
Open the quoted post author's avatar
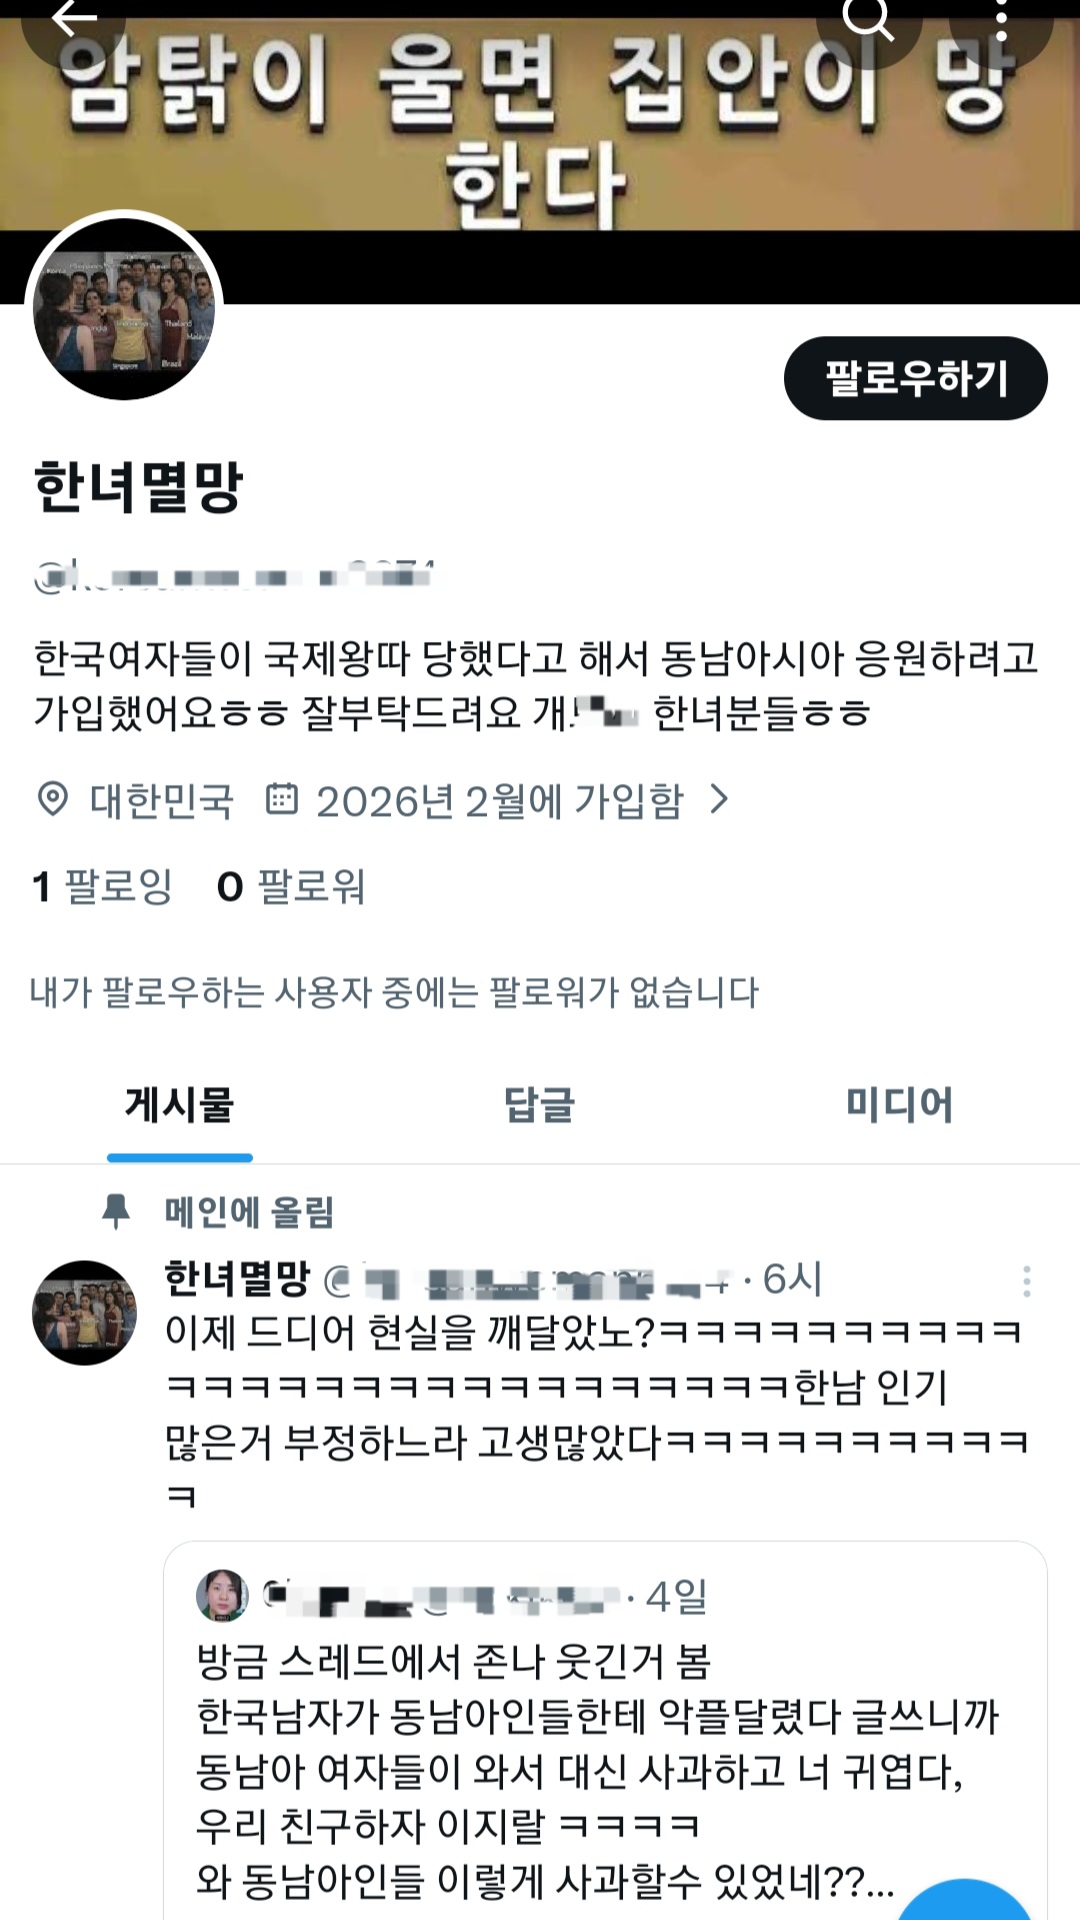click(222, 1595)
